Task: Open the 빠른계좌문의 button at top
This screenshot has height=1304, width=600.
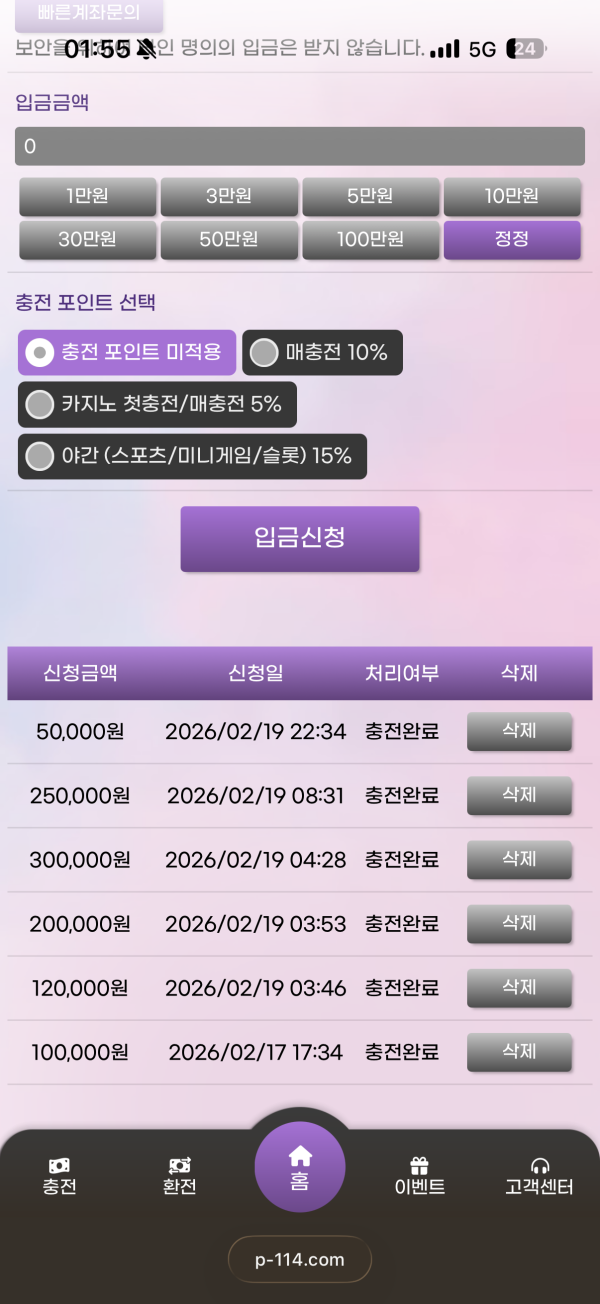Action: (x=88, y=14)
